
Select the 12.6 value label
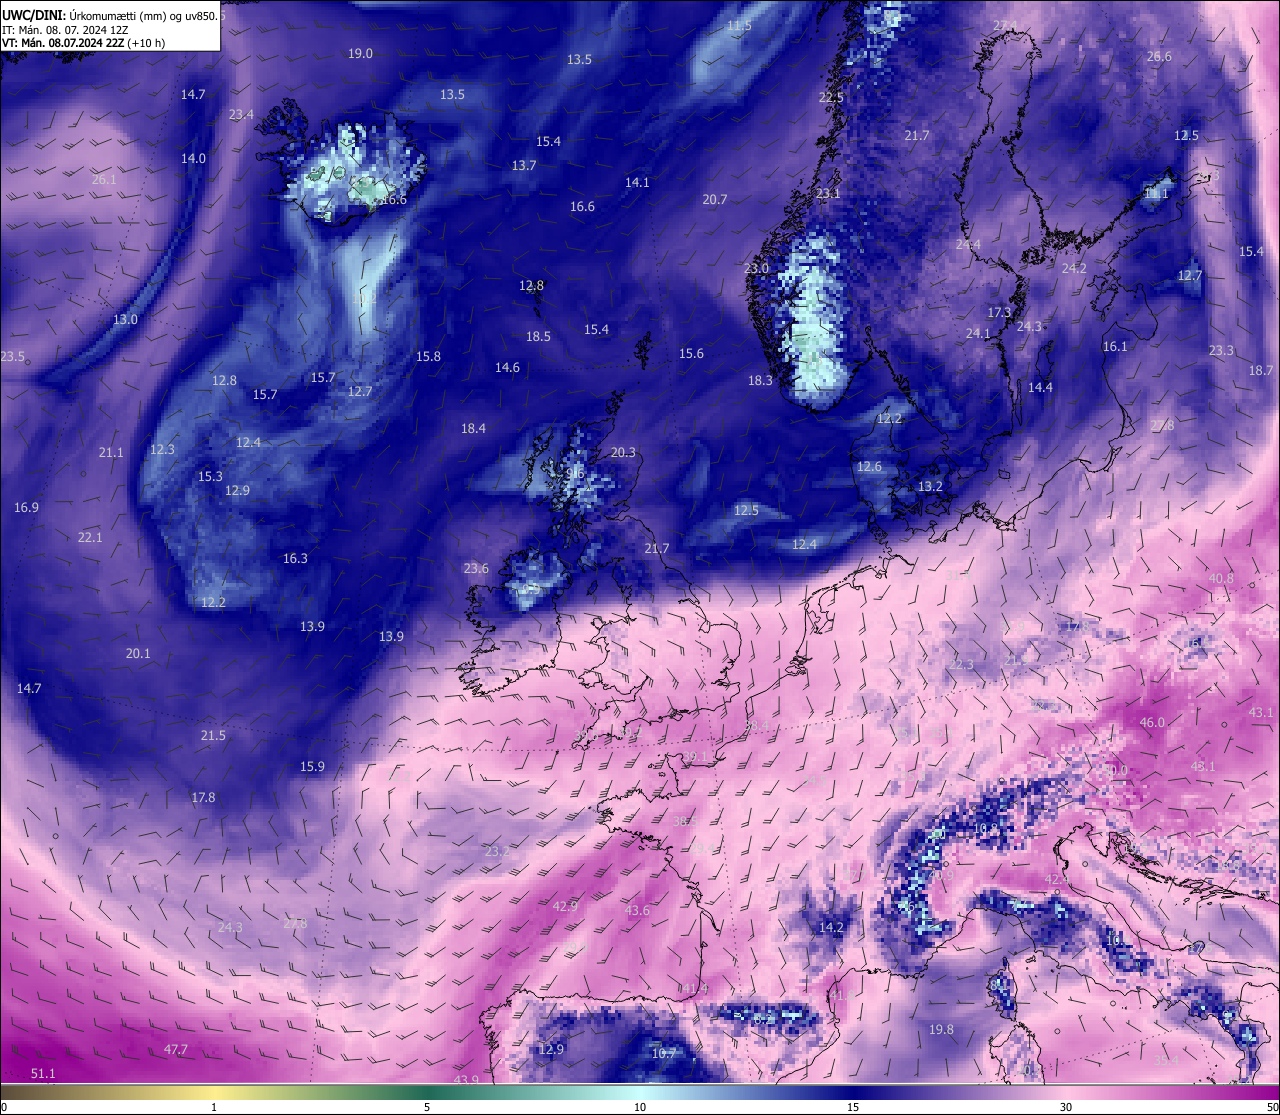pos(870,466)
